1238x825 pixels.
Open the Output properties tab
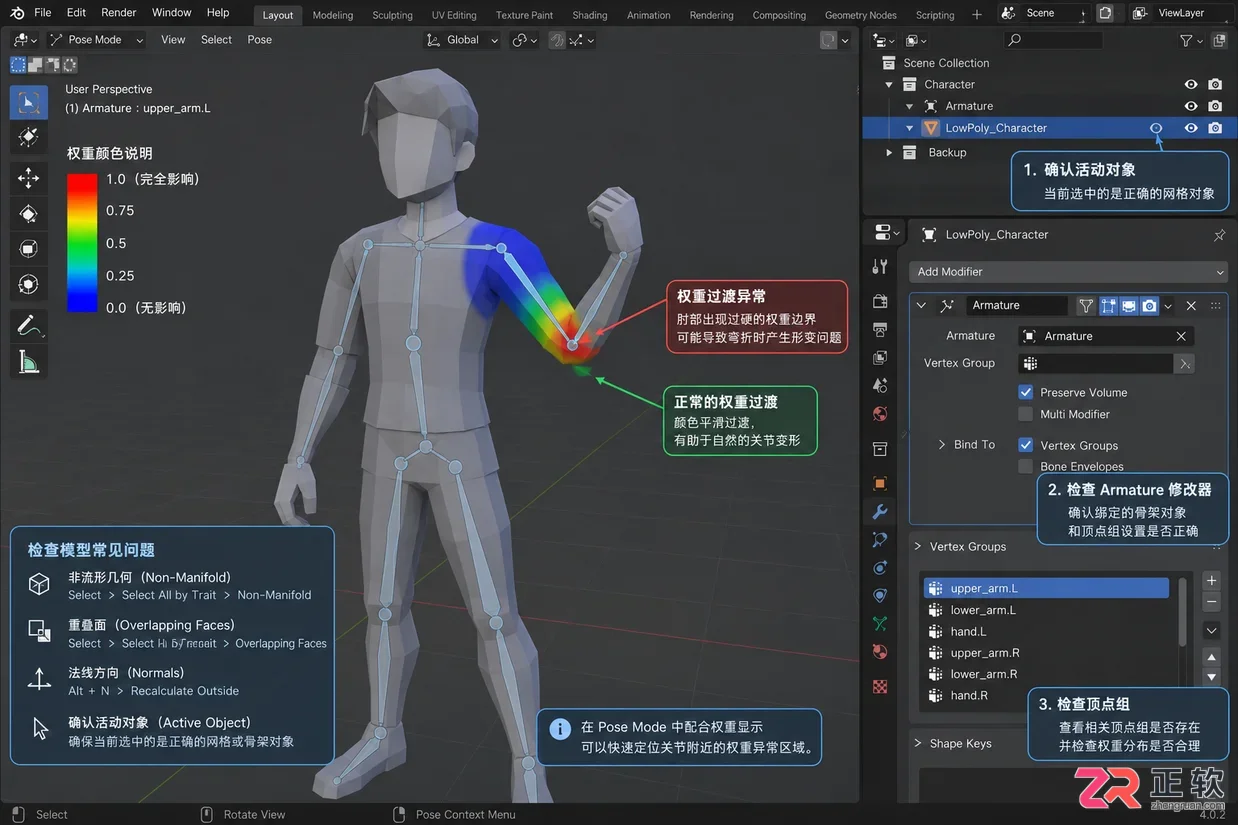[x=880, y=329]
